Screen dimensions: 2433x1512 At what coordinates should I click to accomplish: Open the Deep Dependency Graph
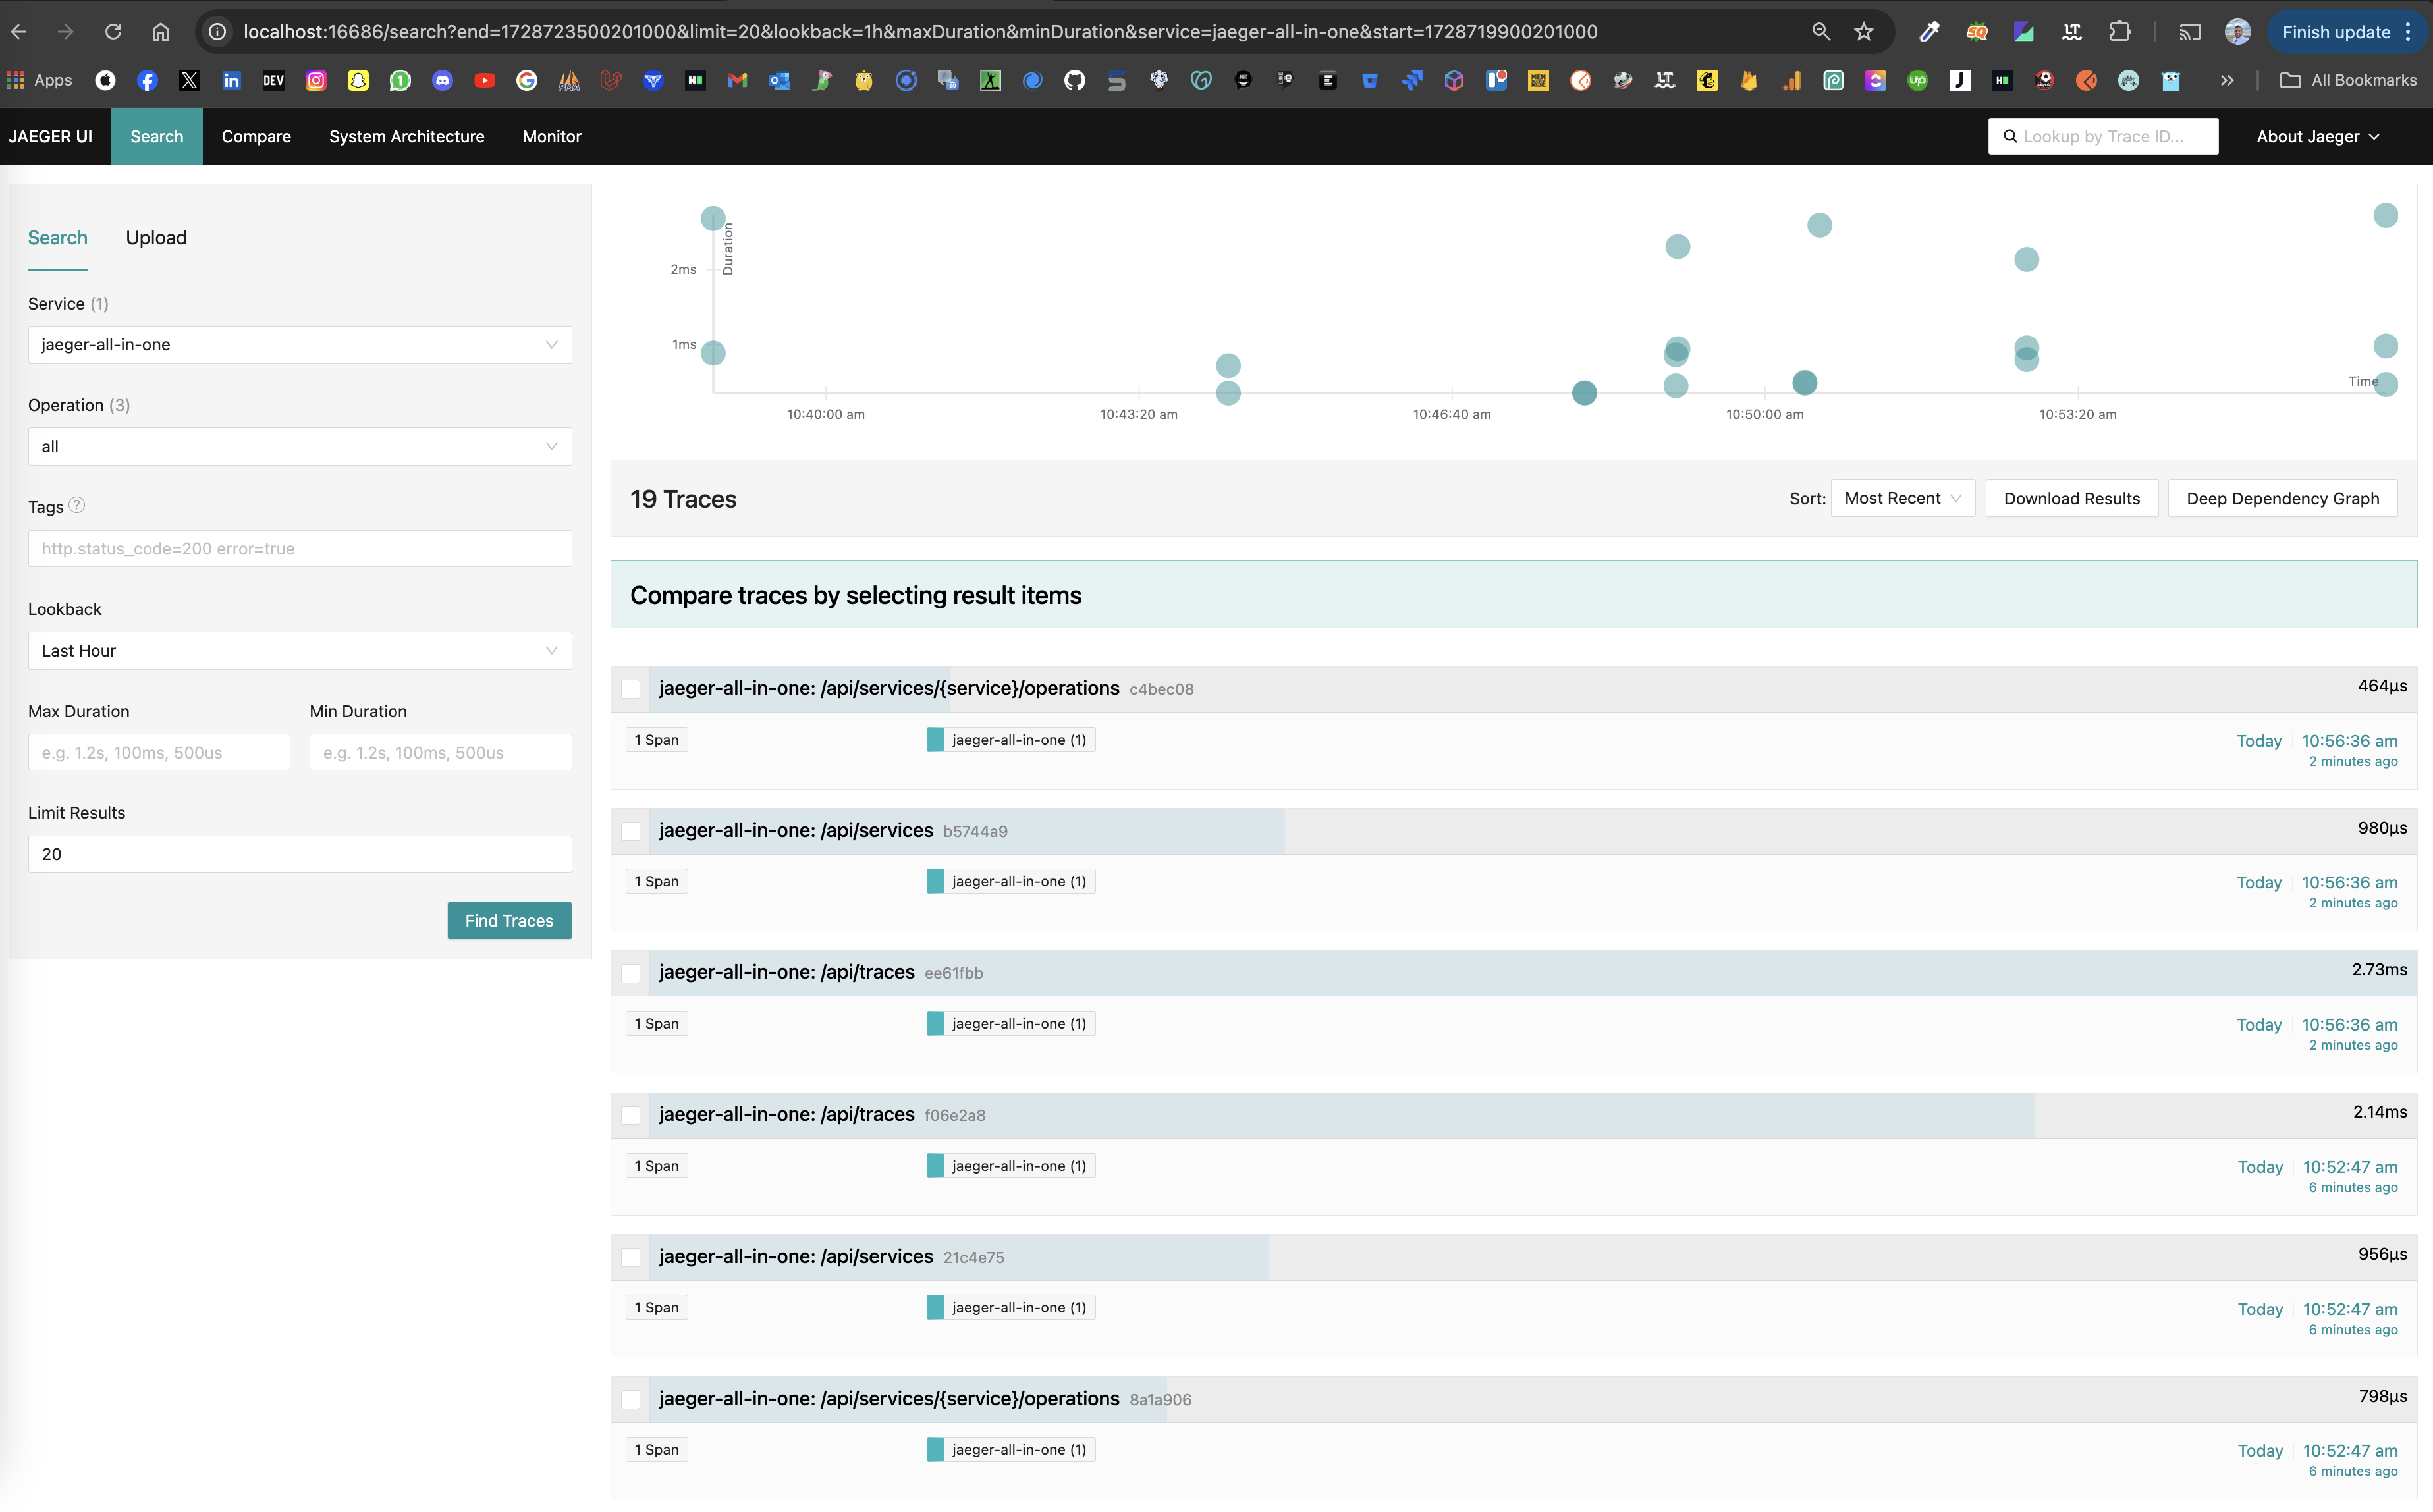click(2282, 498)
